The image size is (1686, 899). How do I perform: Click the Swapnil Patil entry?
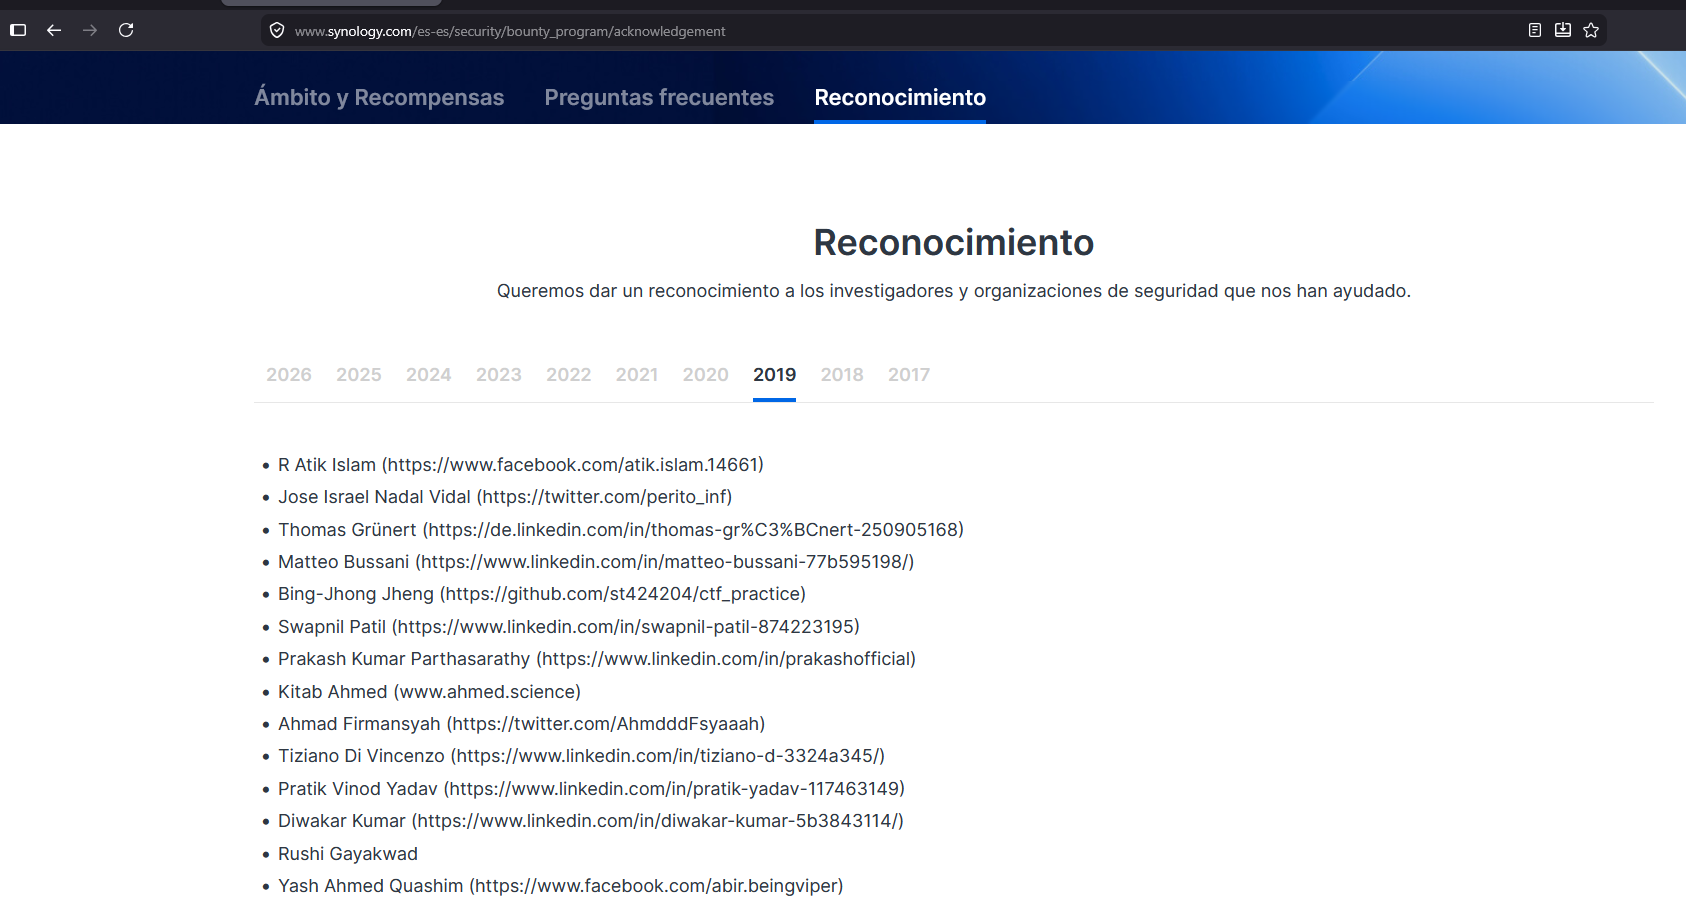pyautogui.click(x=569, y=627)
